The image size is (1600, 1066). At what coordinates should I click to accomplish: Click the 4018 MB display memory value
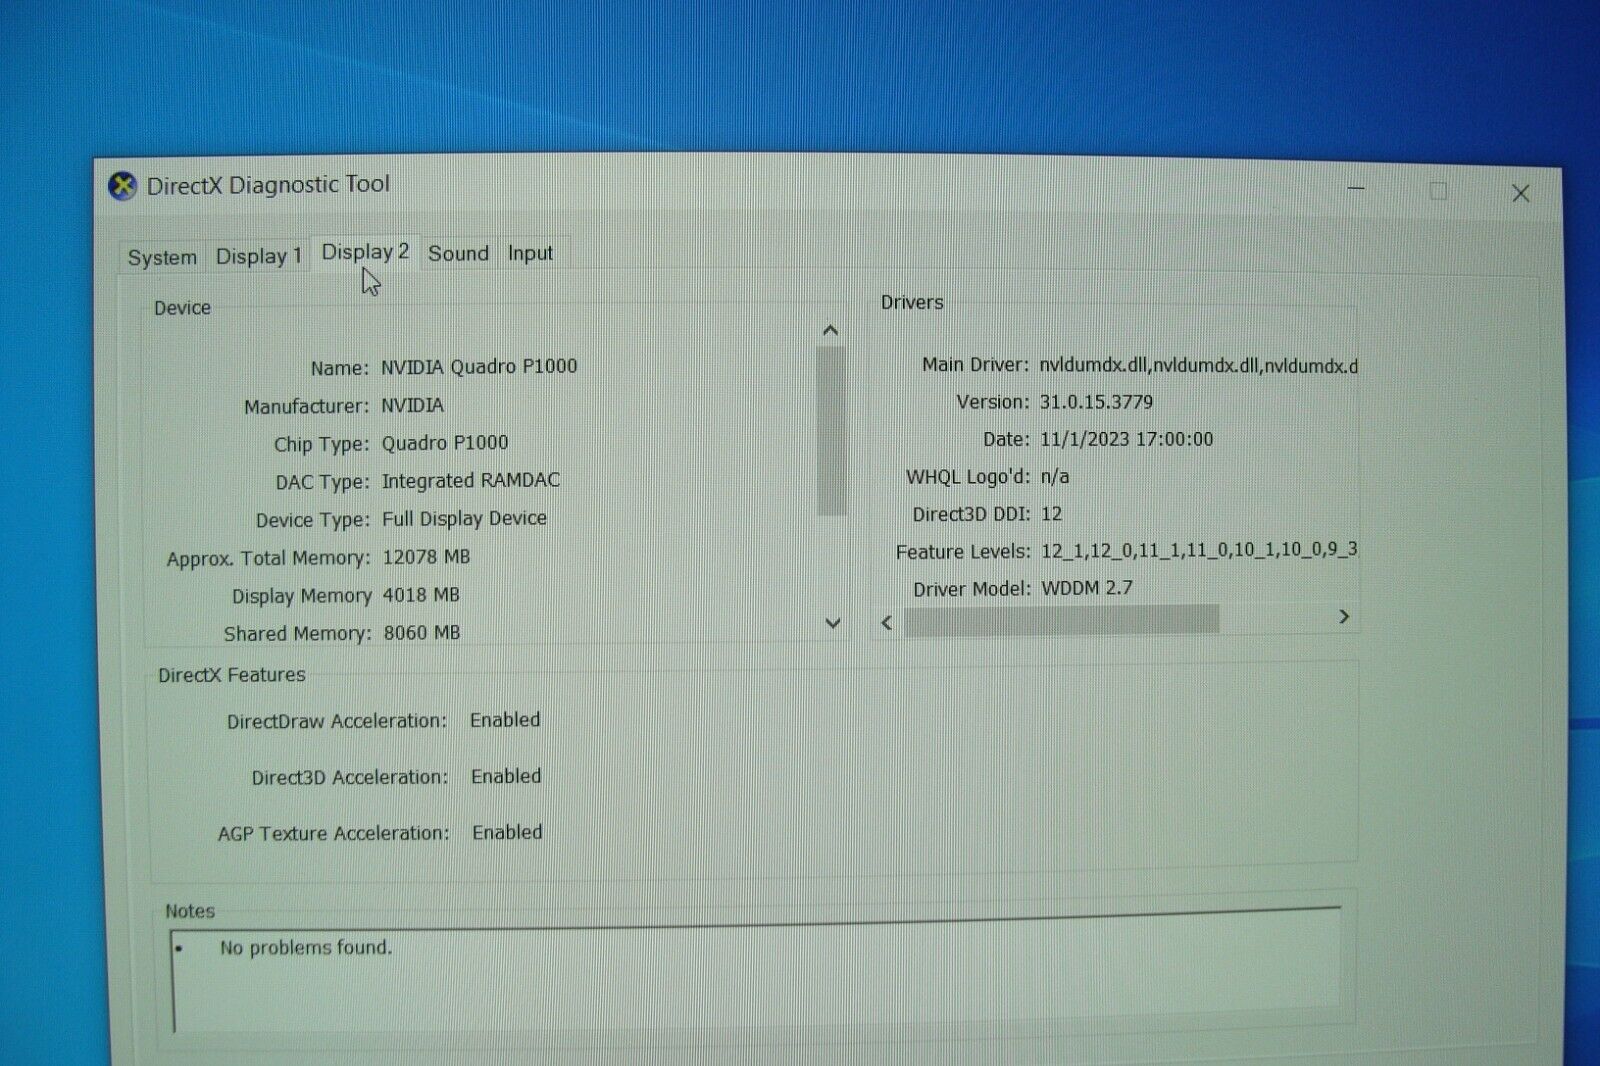pos(421,594)
